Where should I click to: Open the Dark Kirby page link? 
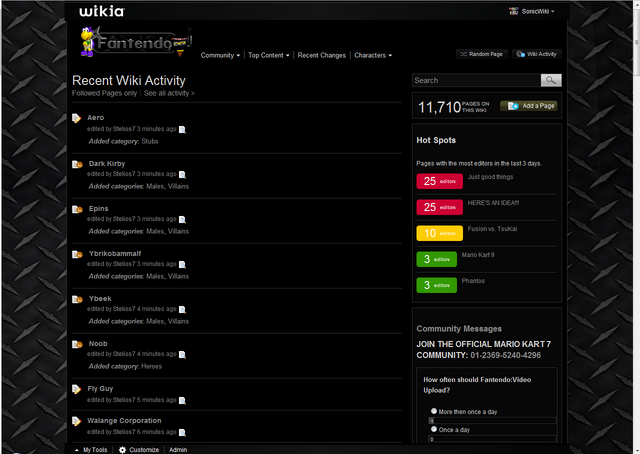coord(107,163)
